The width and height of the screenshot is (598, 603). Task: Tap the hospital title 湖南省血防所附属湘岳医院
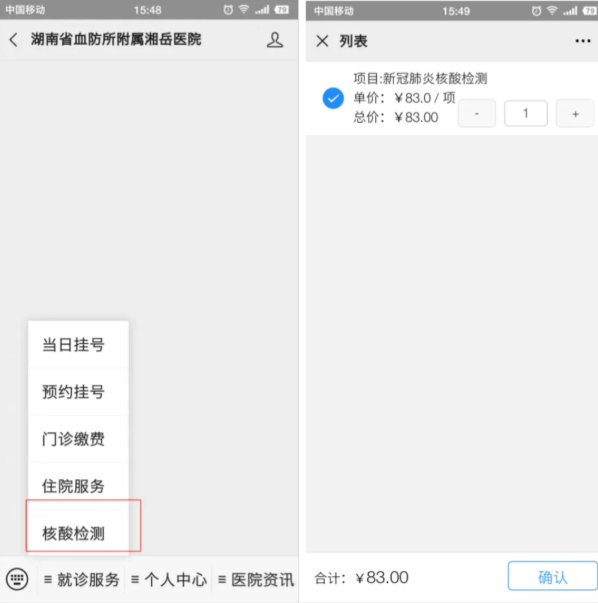click(116, 39)
